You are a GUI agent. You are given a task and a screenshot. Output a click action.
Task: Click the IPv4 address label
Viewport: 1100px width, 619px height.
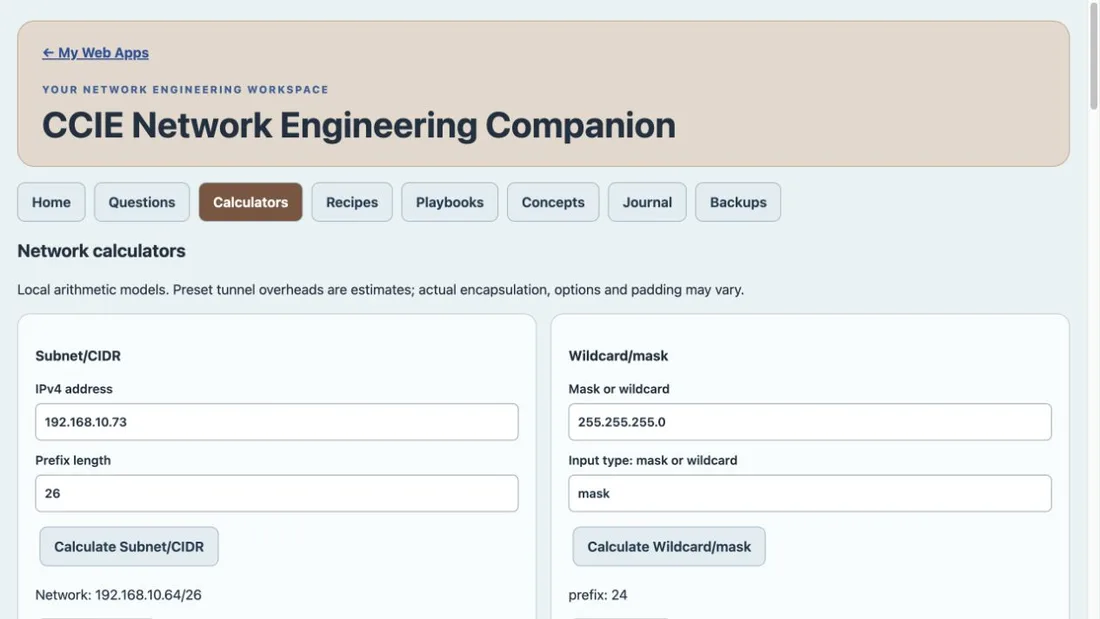pos(74,389)
